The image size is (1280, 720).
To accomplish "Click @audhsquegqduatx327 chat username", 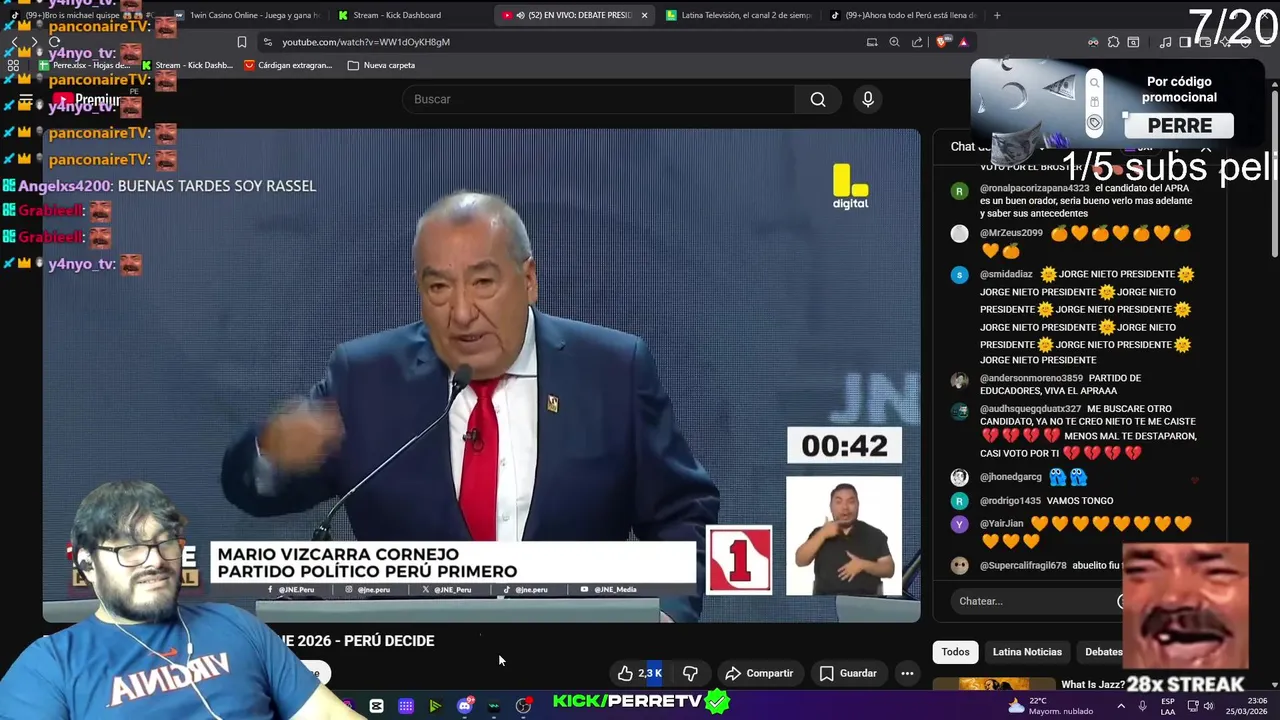I will [1030, 409].
